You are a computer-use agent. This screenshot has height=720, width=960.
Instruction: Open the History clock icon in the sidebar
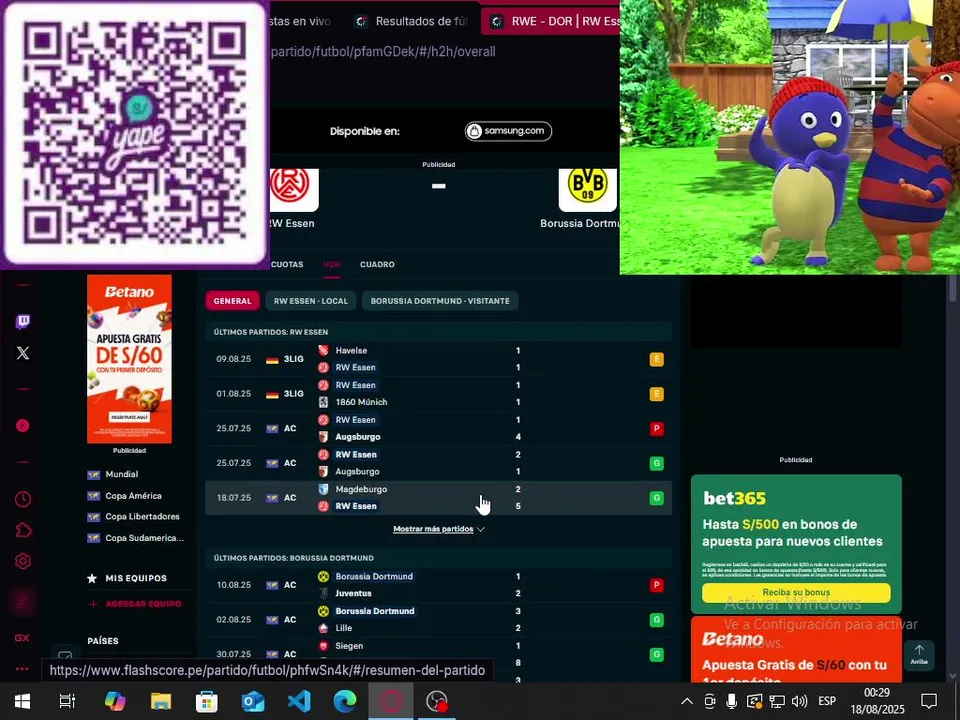coord(23,499)
